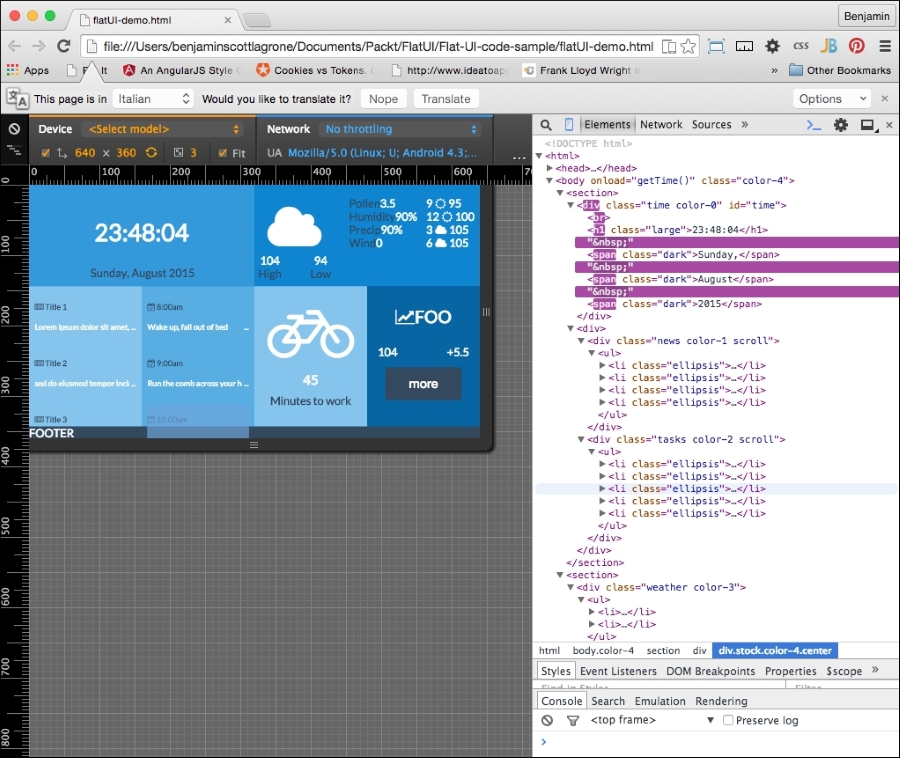Toggle device mode phone icon in DevTools
This screenshot has height=758, width=900.
pos(569,125)
